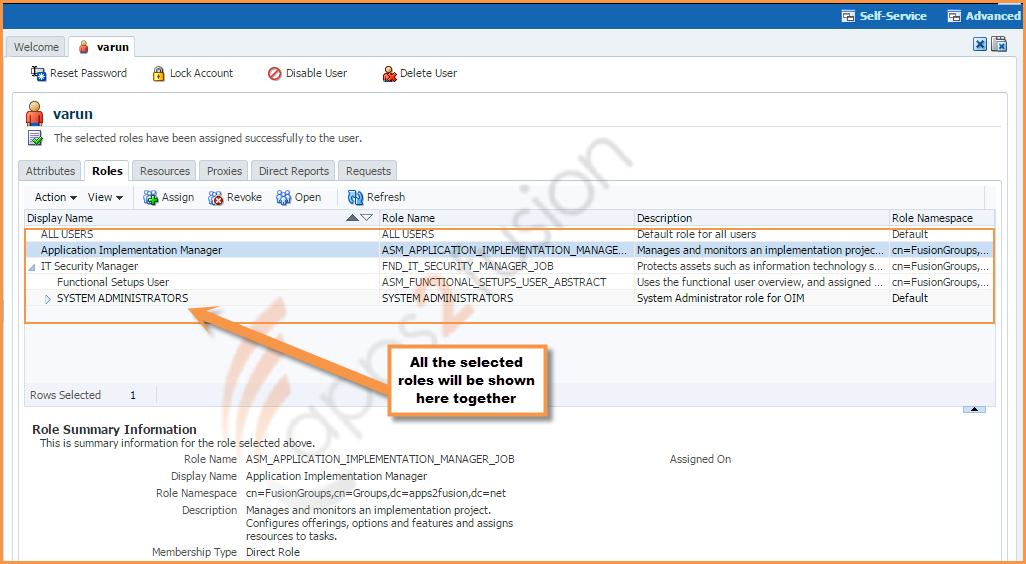Click the ASM_APPLICATION_IMPLEMENTATION_MANAGER_JOB value in summary

pyautogui.click(x=380, y=459)
